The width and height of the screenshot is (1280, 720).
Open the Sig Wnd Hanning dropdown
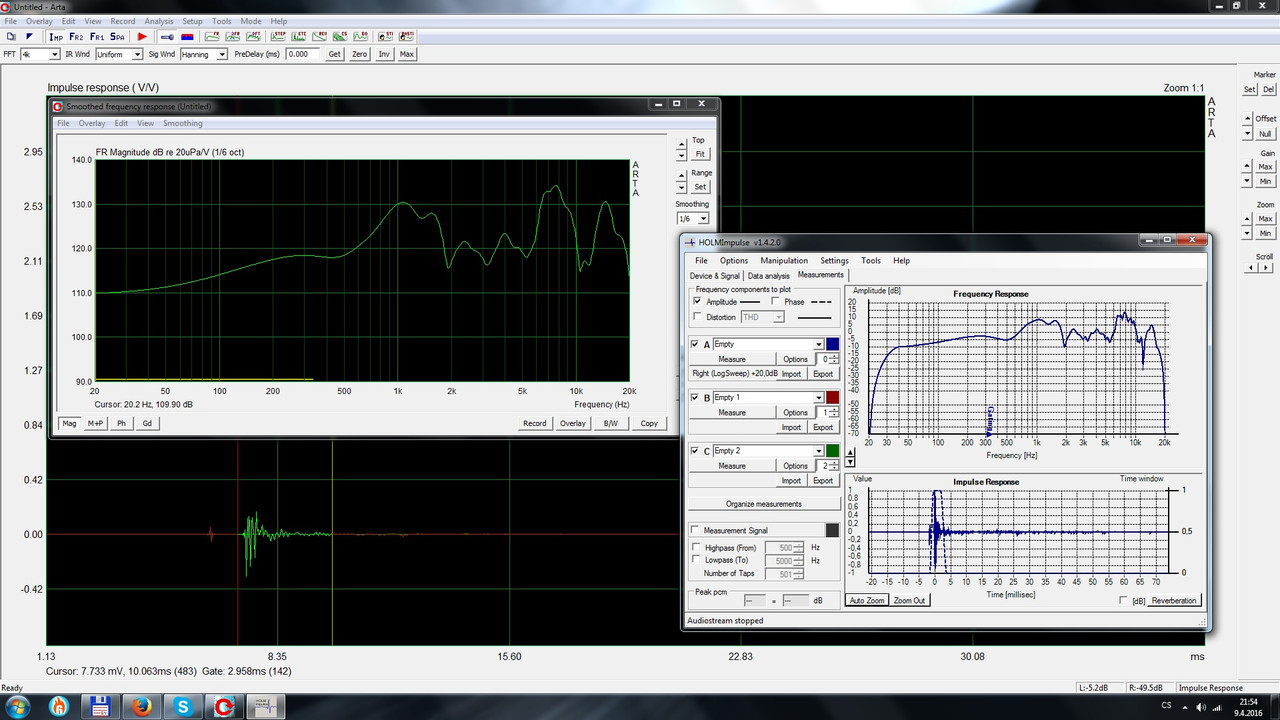point(222,54)
